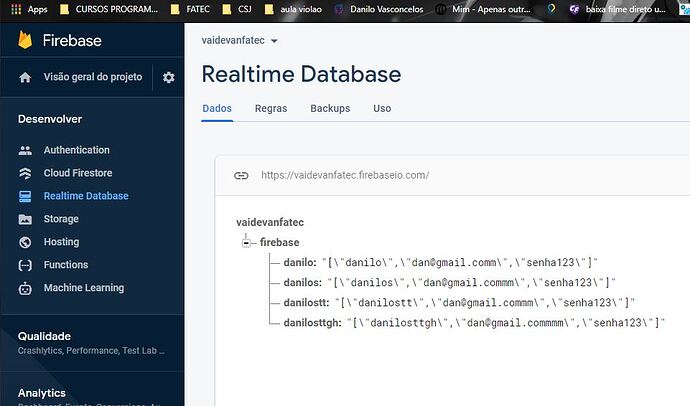Click the Cloud Firestore icon
Image resolution: width=690 pixels, height=406 pixels.
26,173
